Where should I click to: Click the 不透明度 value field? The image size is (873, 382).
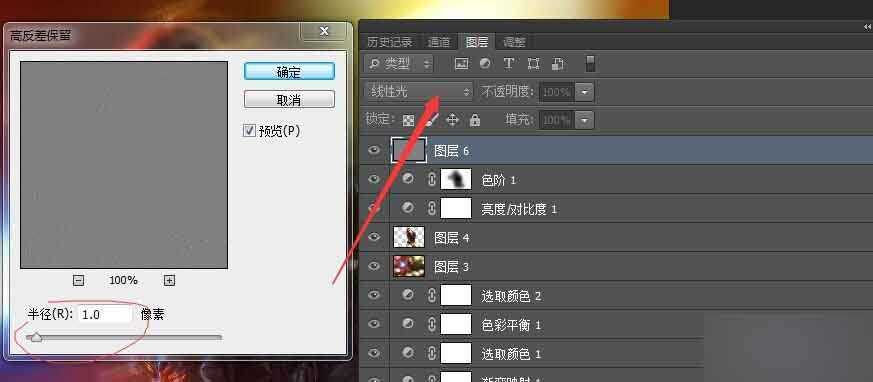[556, 92]
